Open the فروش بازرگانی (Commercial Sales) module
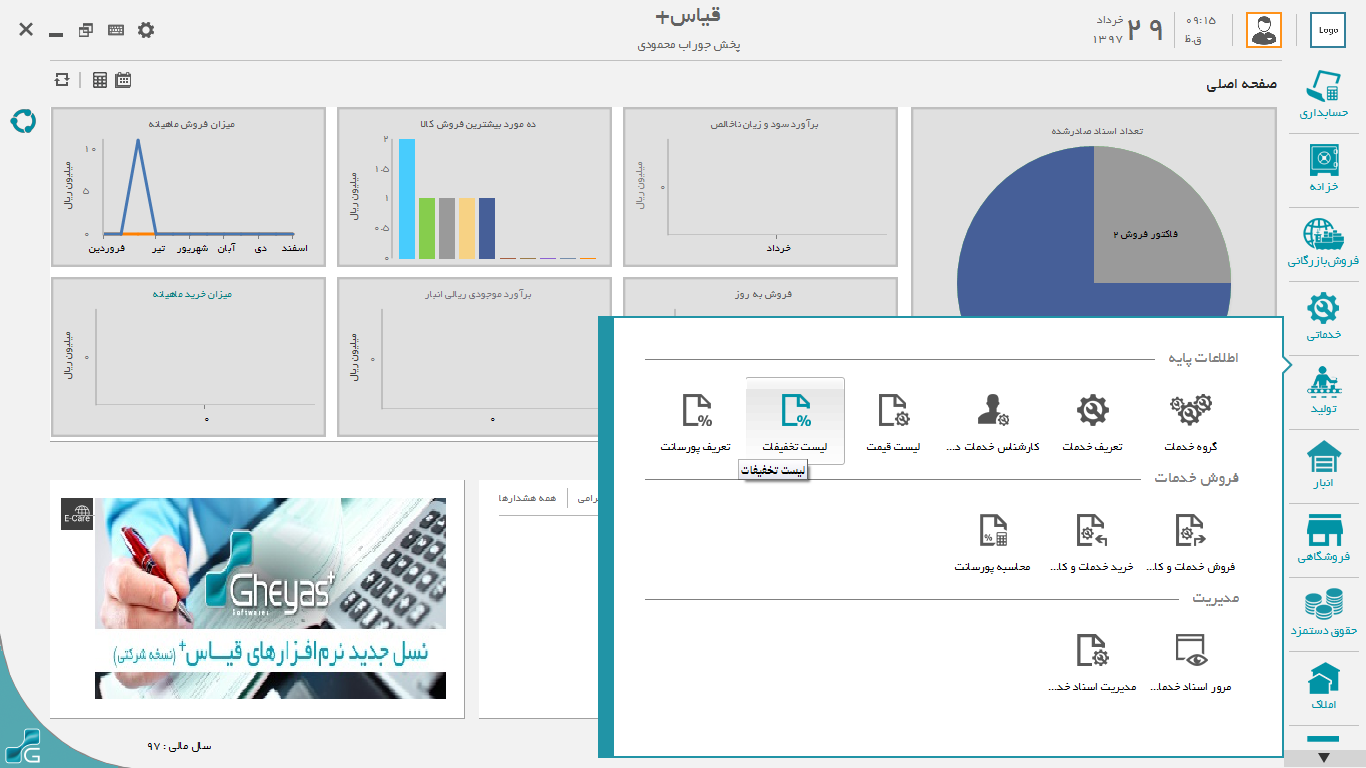 click(x=1323, y=244)
